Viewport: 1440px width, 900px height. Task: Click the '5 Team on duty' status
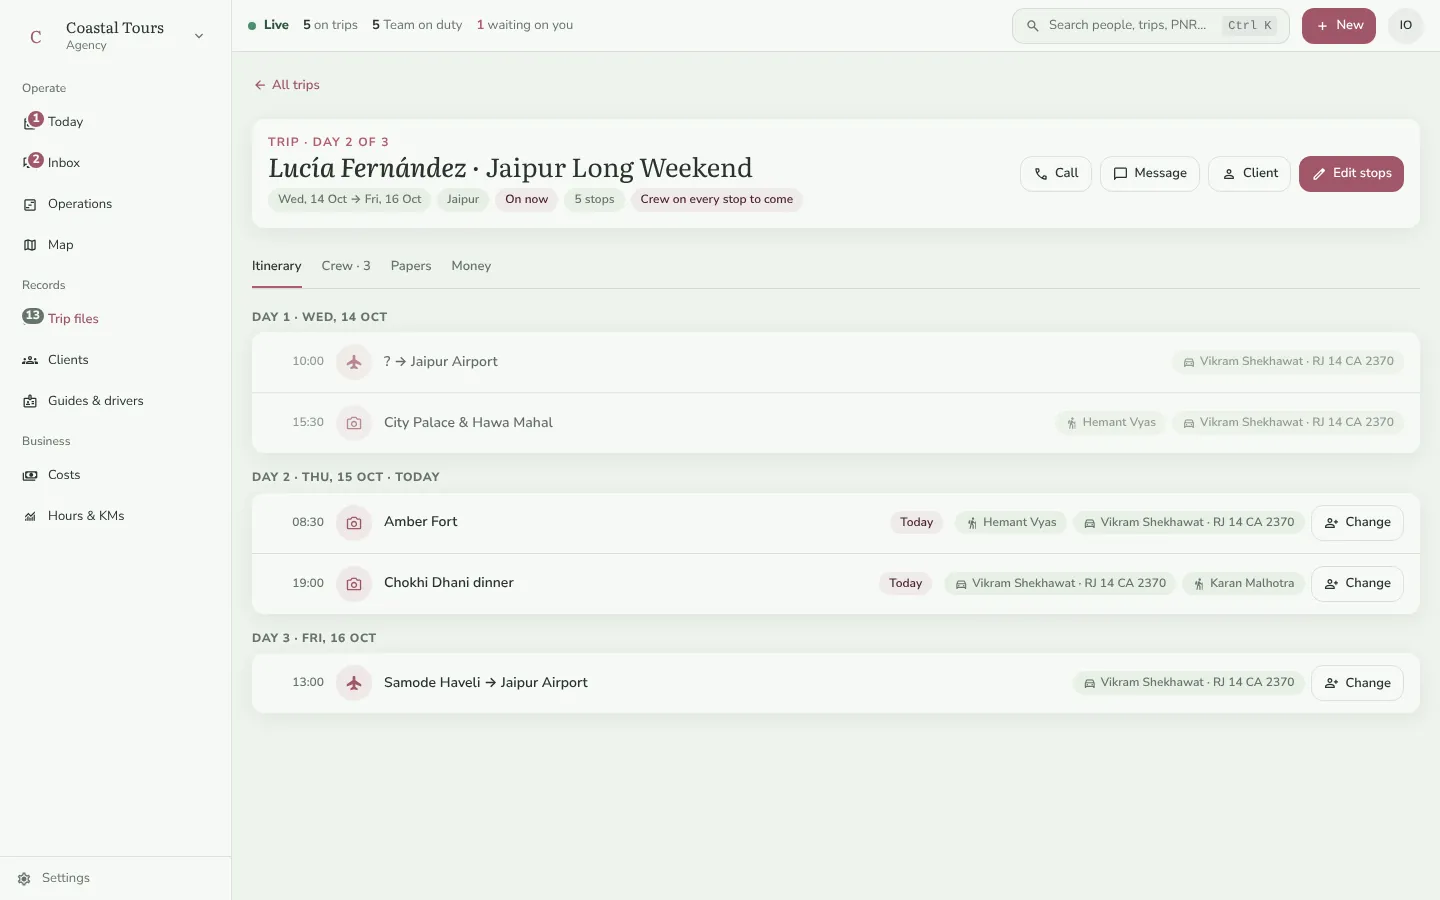417,25
